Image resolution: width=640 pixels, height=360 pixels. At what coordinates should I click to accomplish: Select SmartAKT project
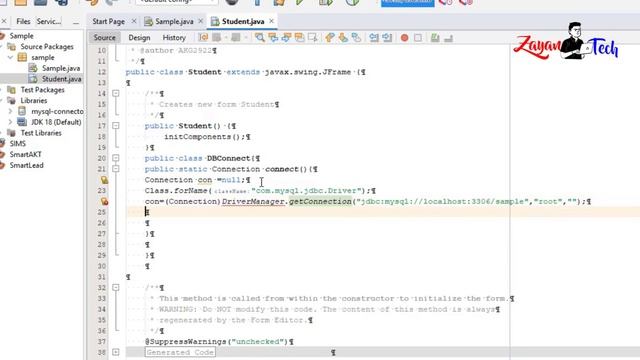click(x=25, y=154)
